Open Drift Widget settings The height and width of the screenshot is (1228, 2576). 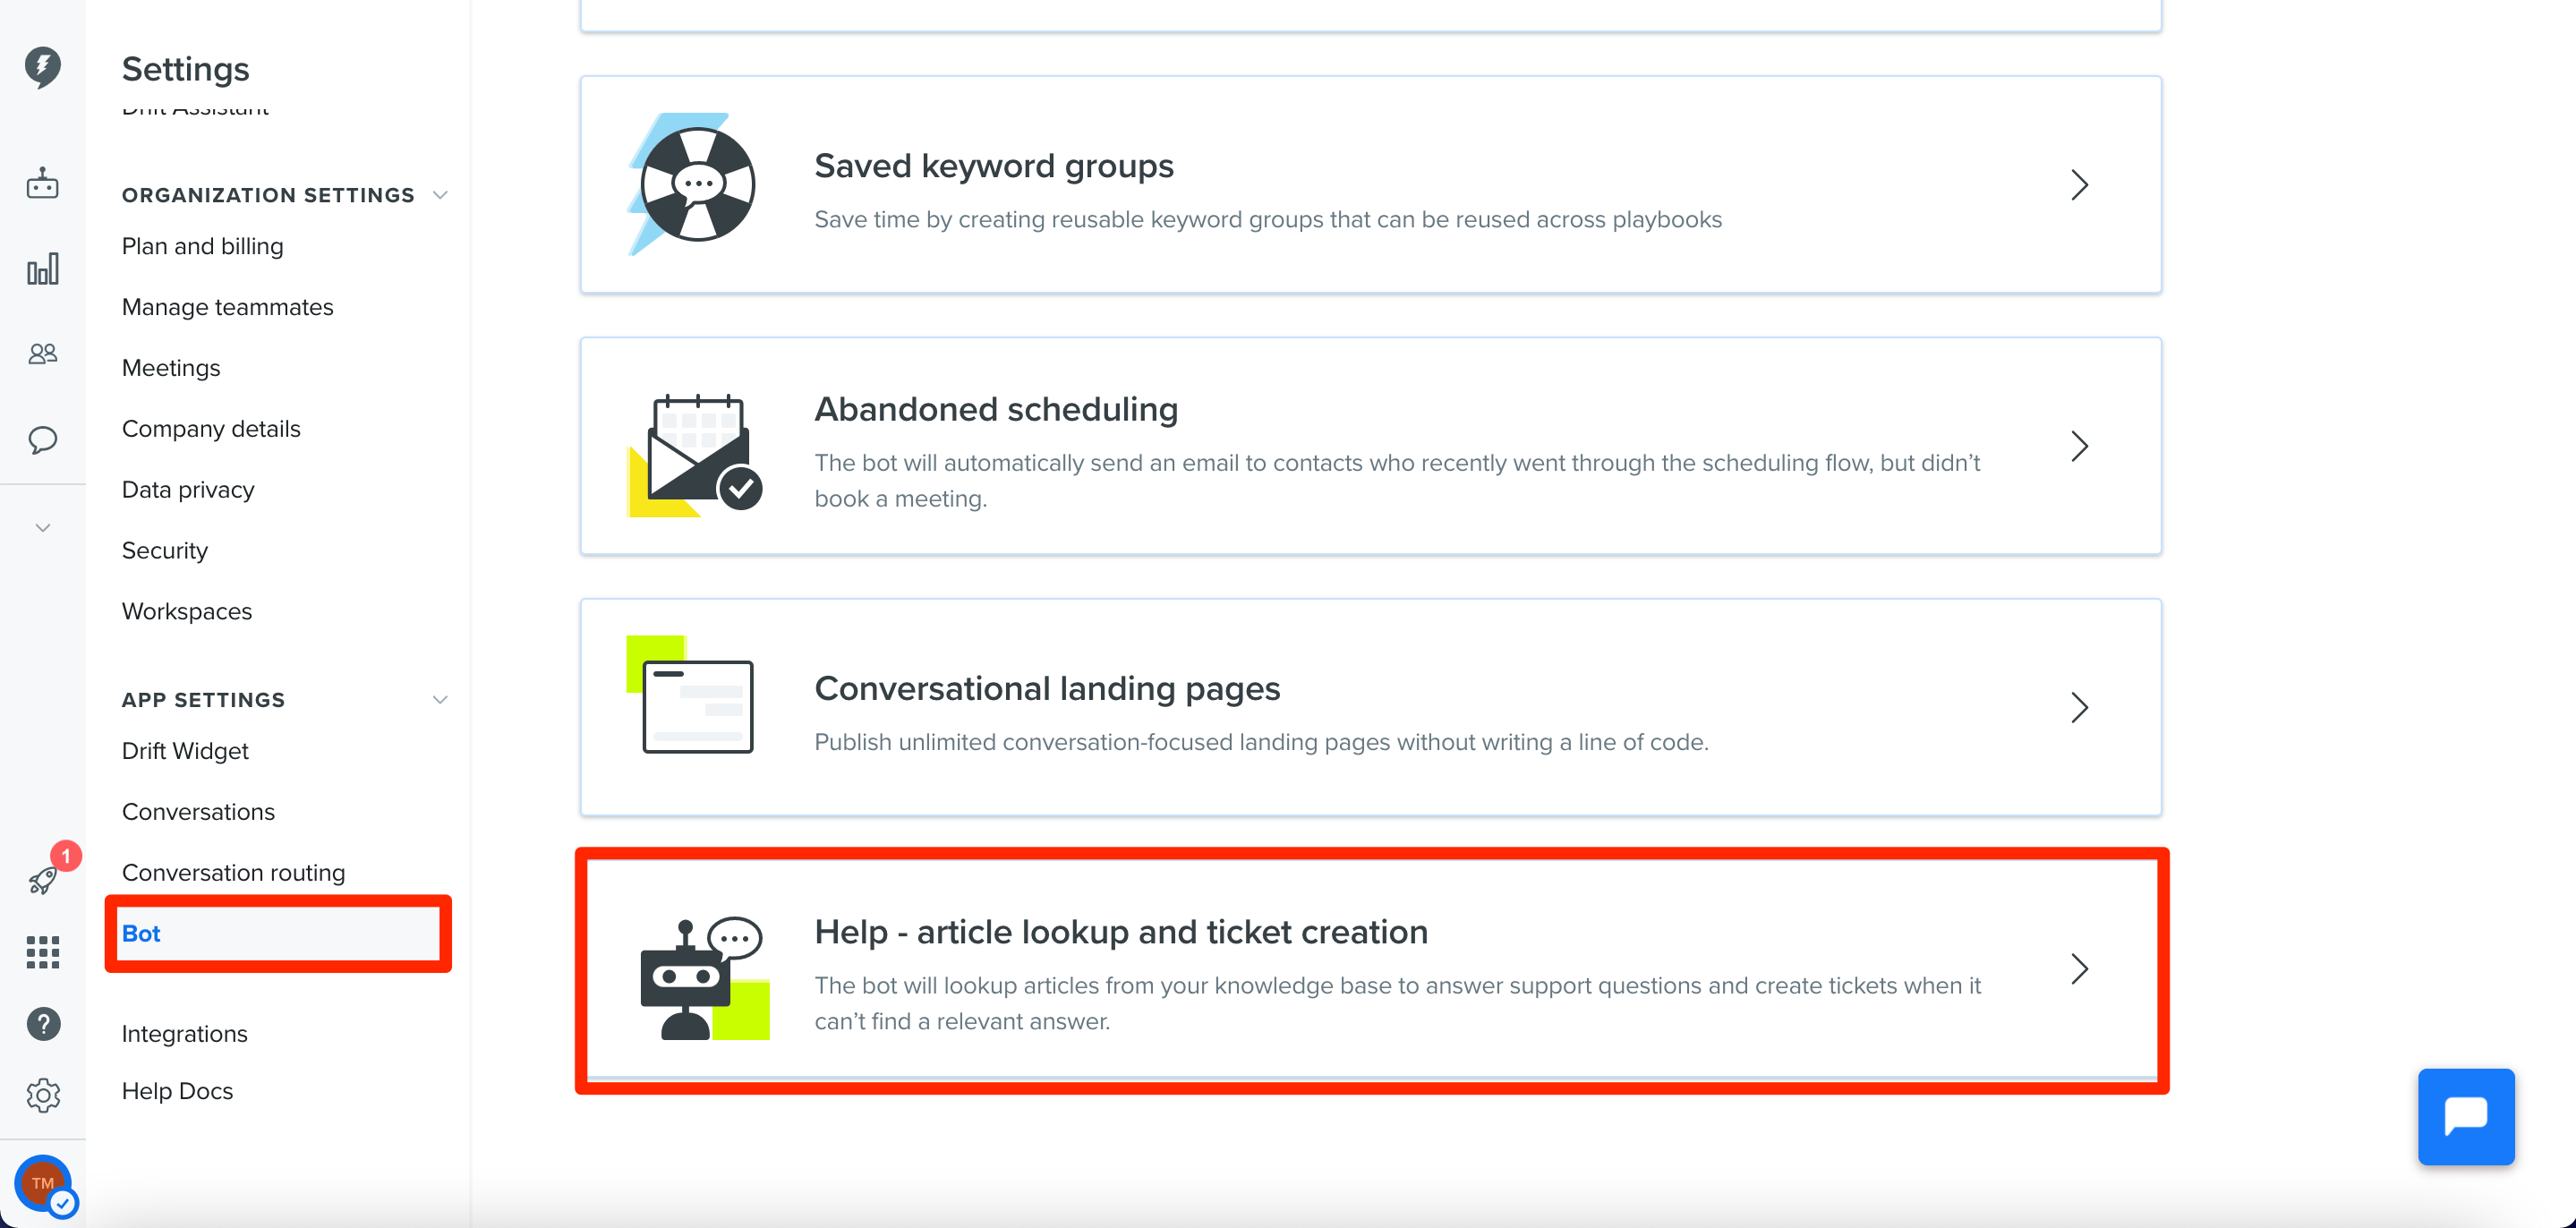[185, 751]
